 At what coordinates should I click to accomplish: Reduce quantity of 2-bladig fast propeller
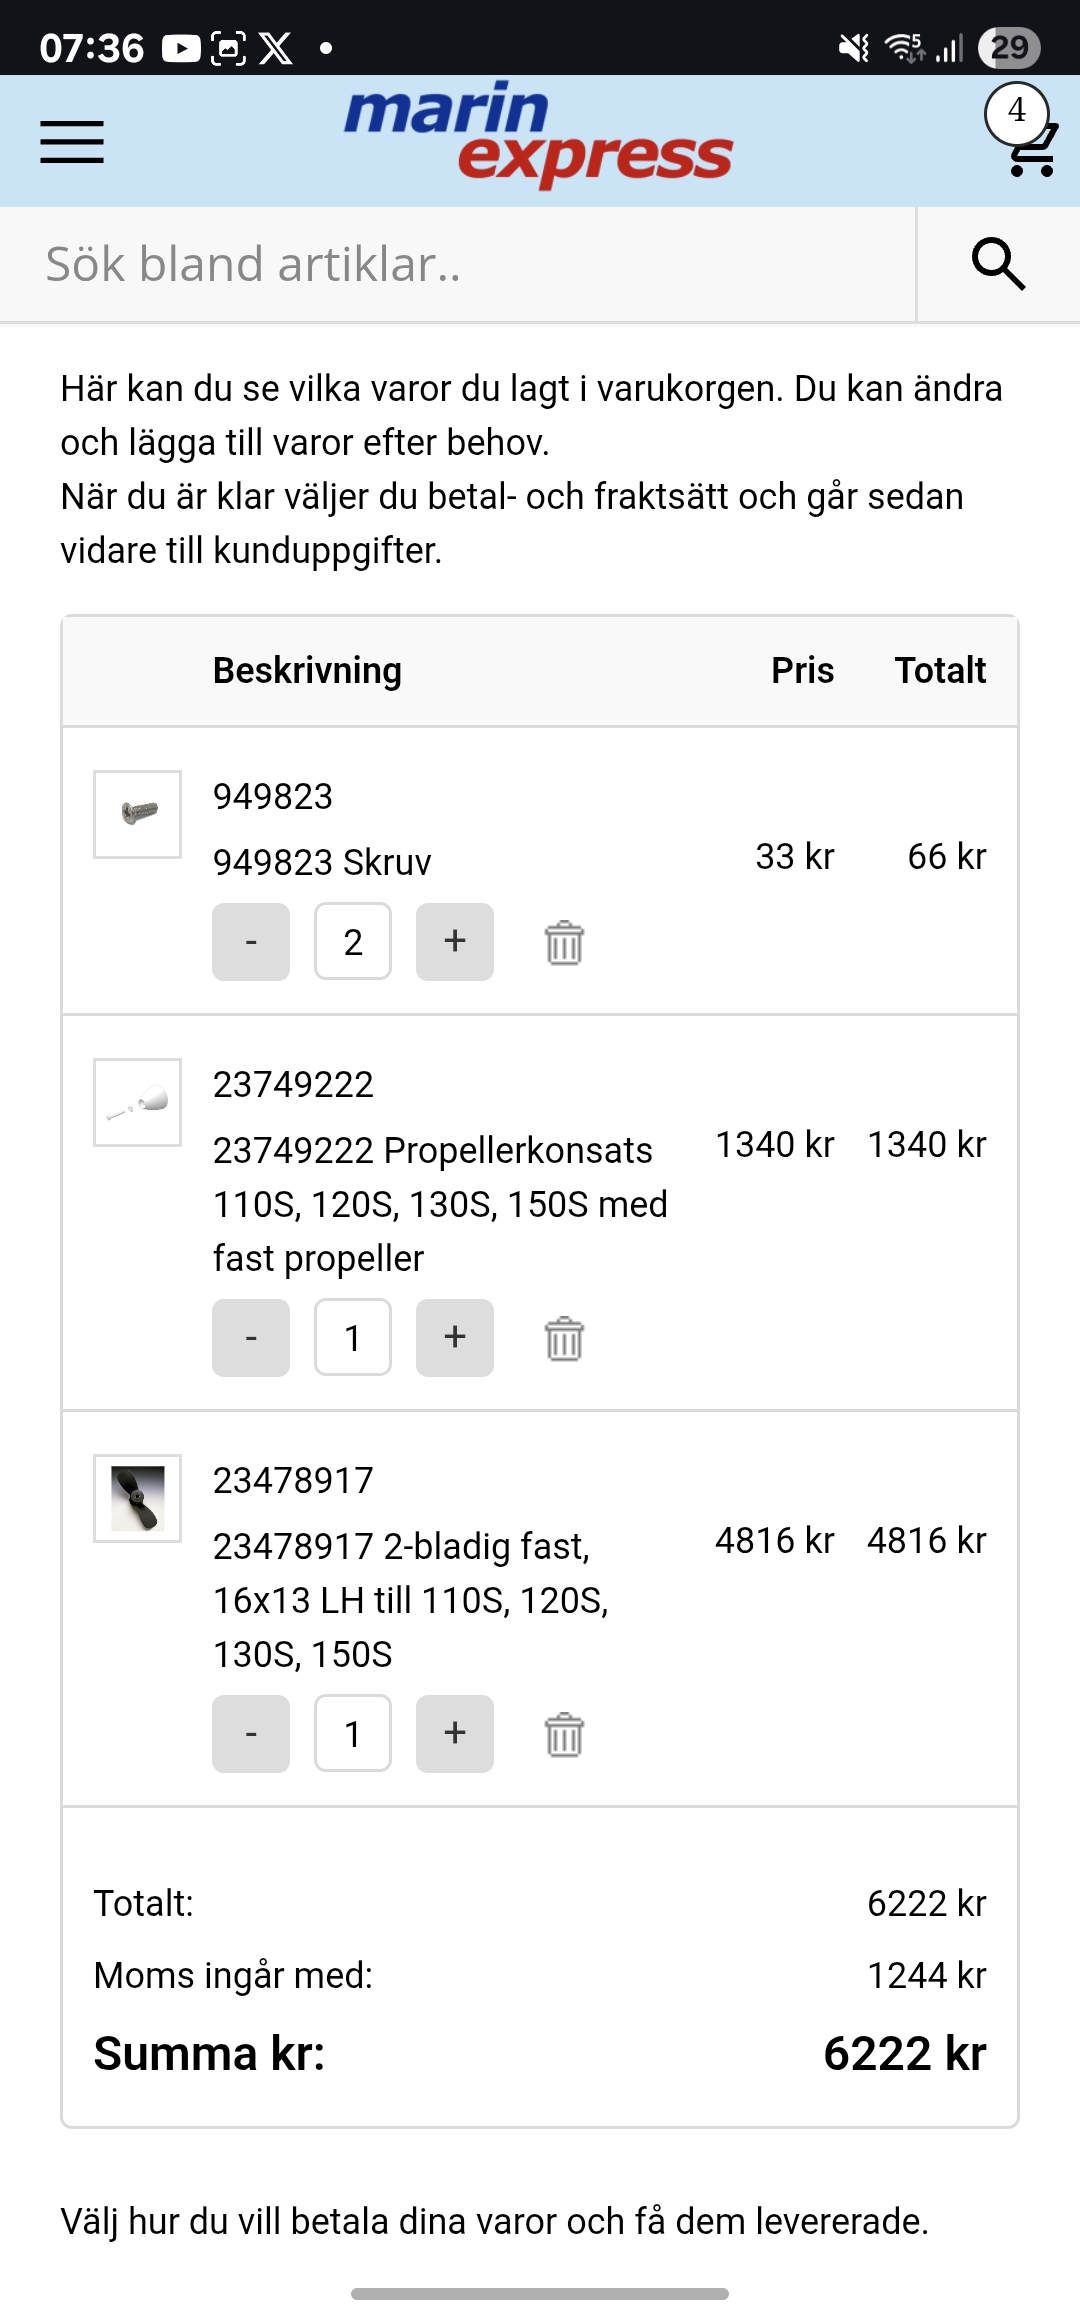[251, 1734]
